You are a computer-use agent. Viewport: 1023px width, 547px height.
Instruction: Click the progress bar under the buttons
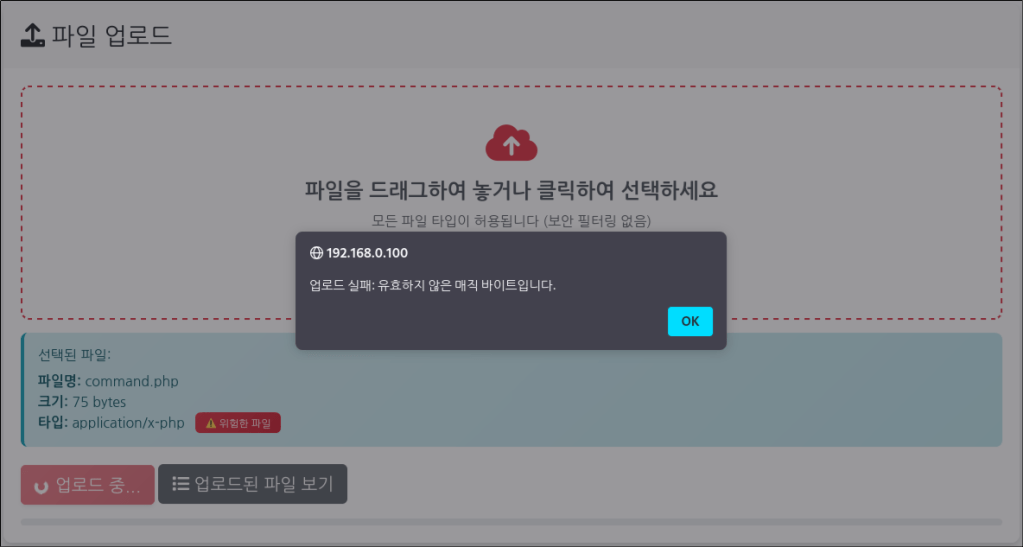coord(511,521)
